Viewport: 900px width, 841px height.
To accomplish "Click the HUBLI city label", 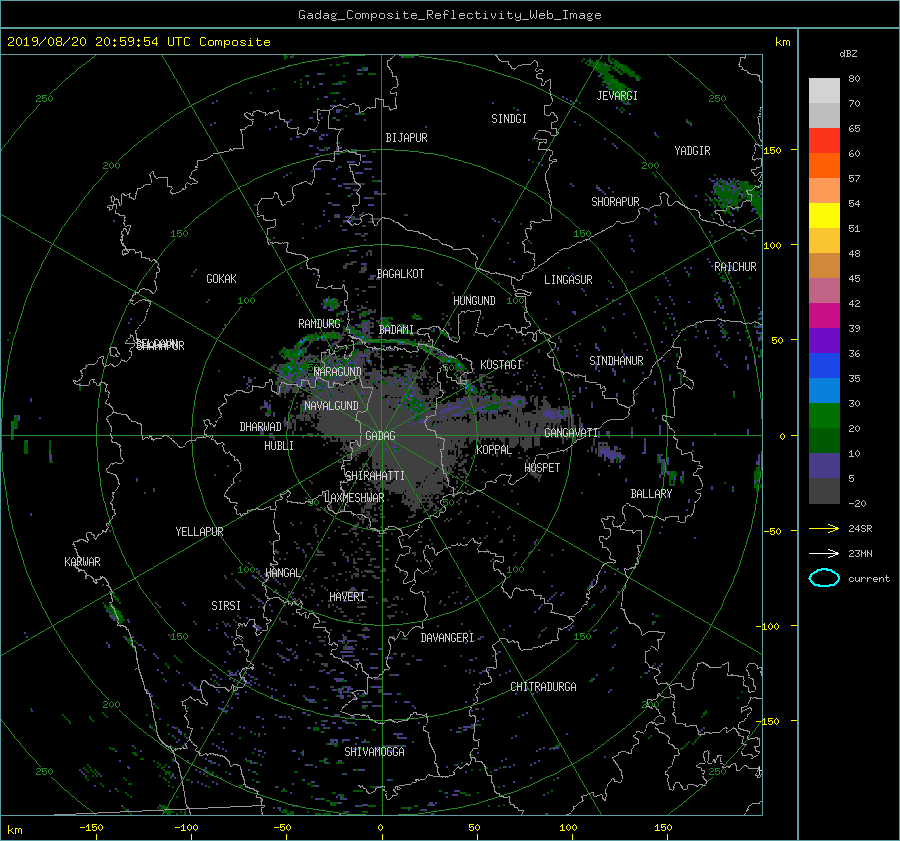I will click(x=279, y=445).
